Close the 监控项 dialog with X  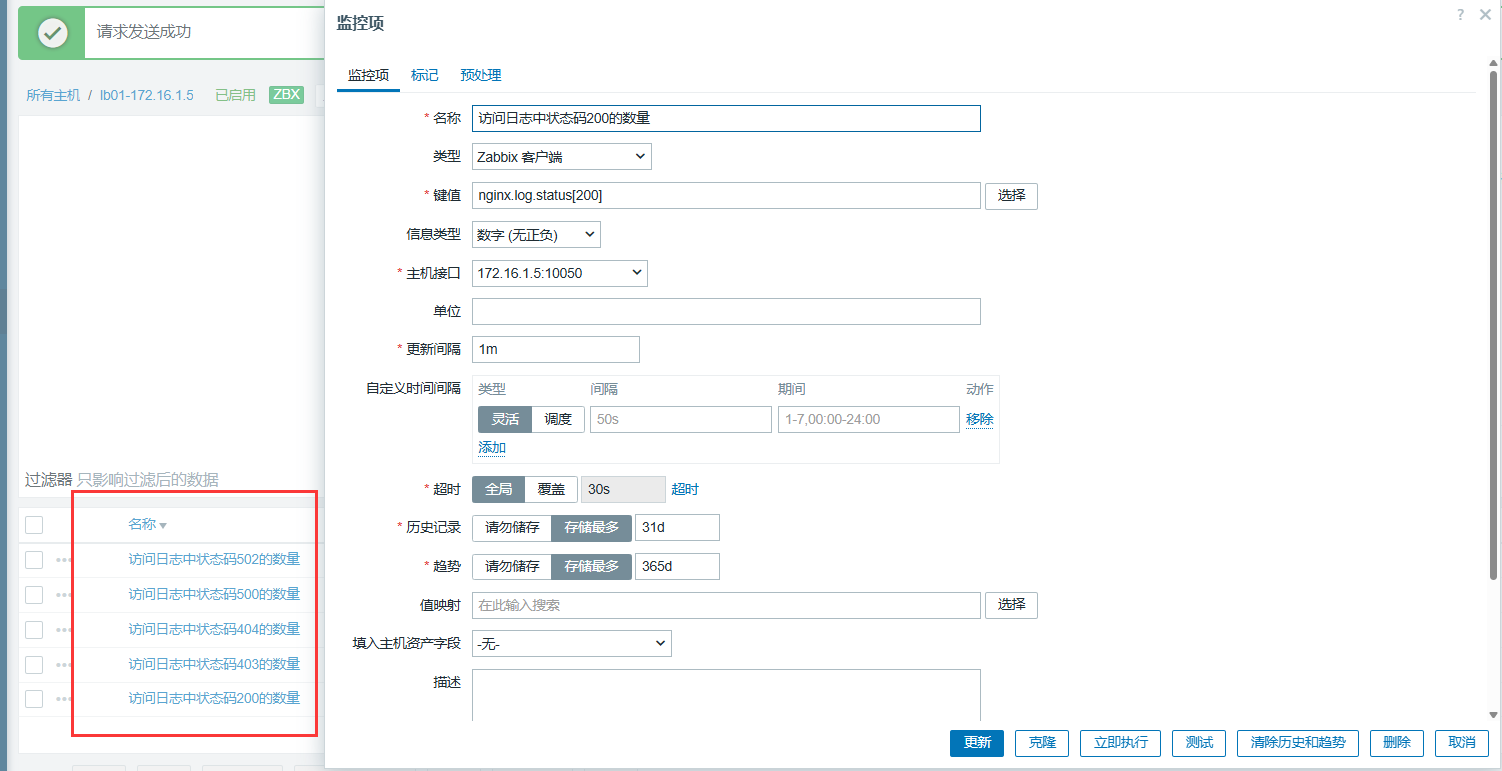(1485, 15)
